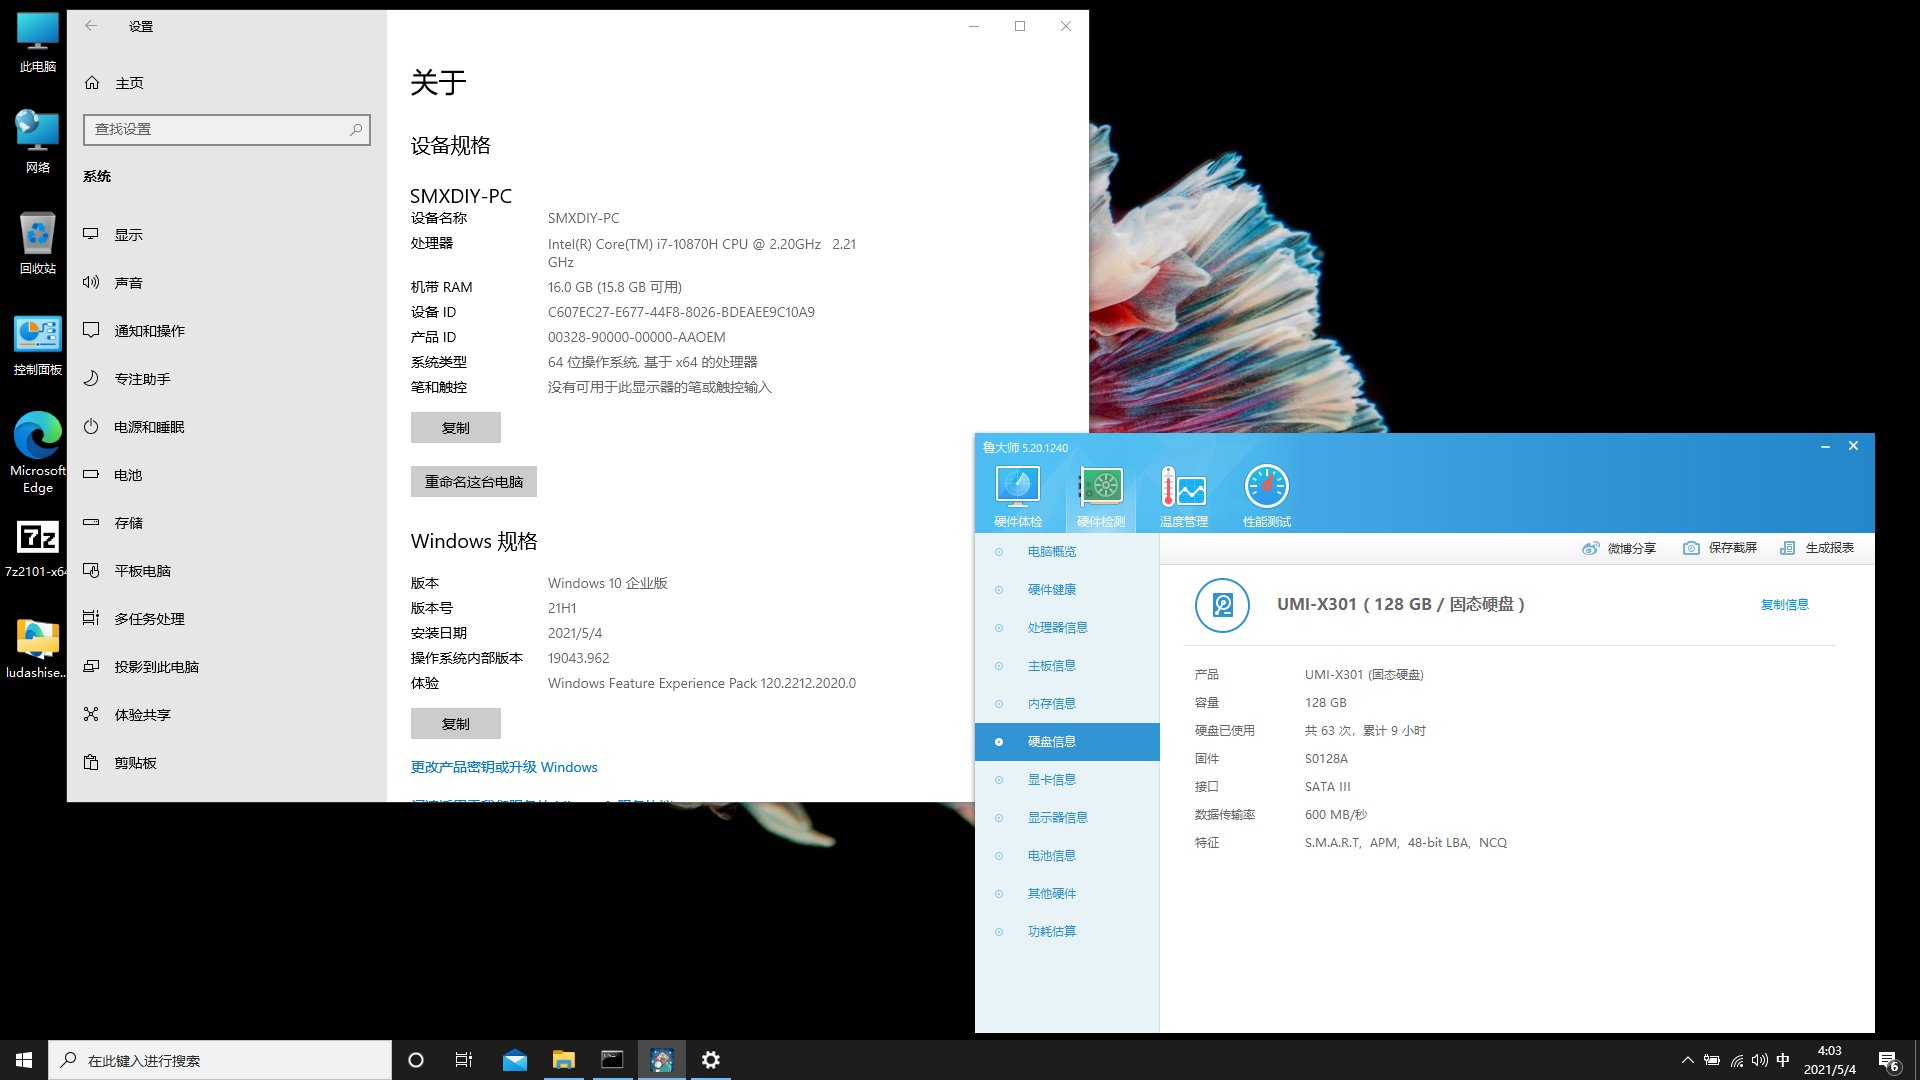The image size is (1920, 1080).
Task: Copy device specs with 复制 button
Action: coord(456,428)
